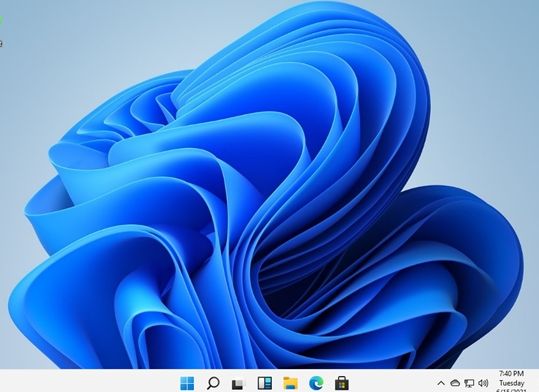Click the OneDrive cloud tray icon
Screen dimensions: 539x392
[x=455, y=383]
